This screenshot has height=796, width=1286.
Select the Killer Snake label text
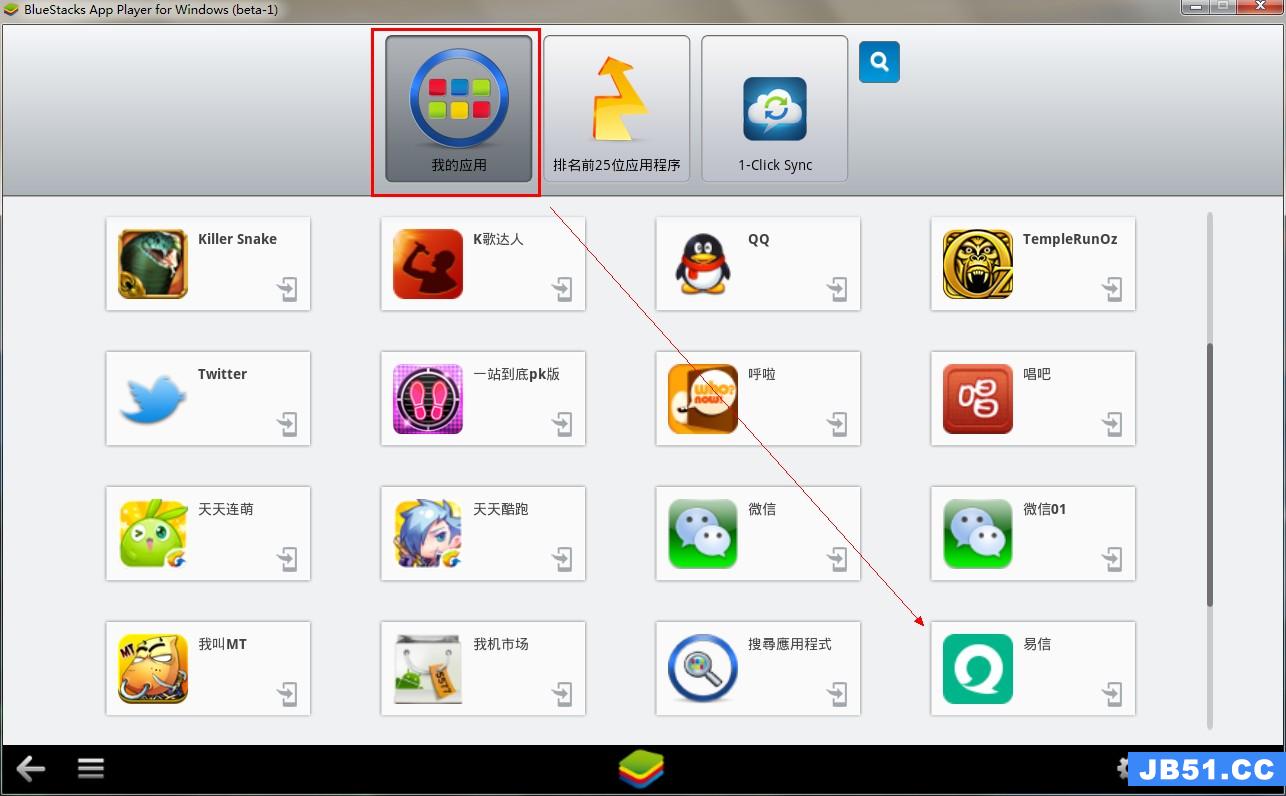click(x=237, y=239)
